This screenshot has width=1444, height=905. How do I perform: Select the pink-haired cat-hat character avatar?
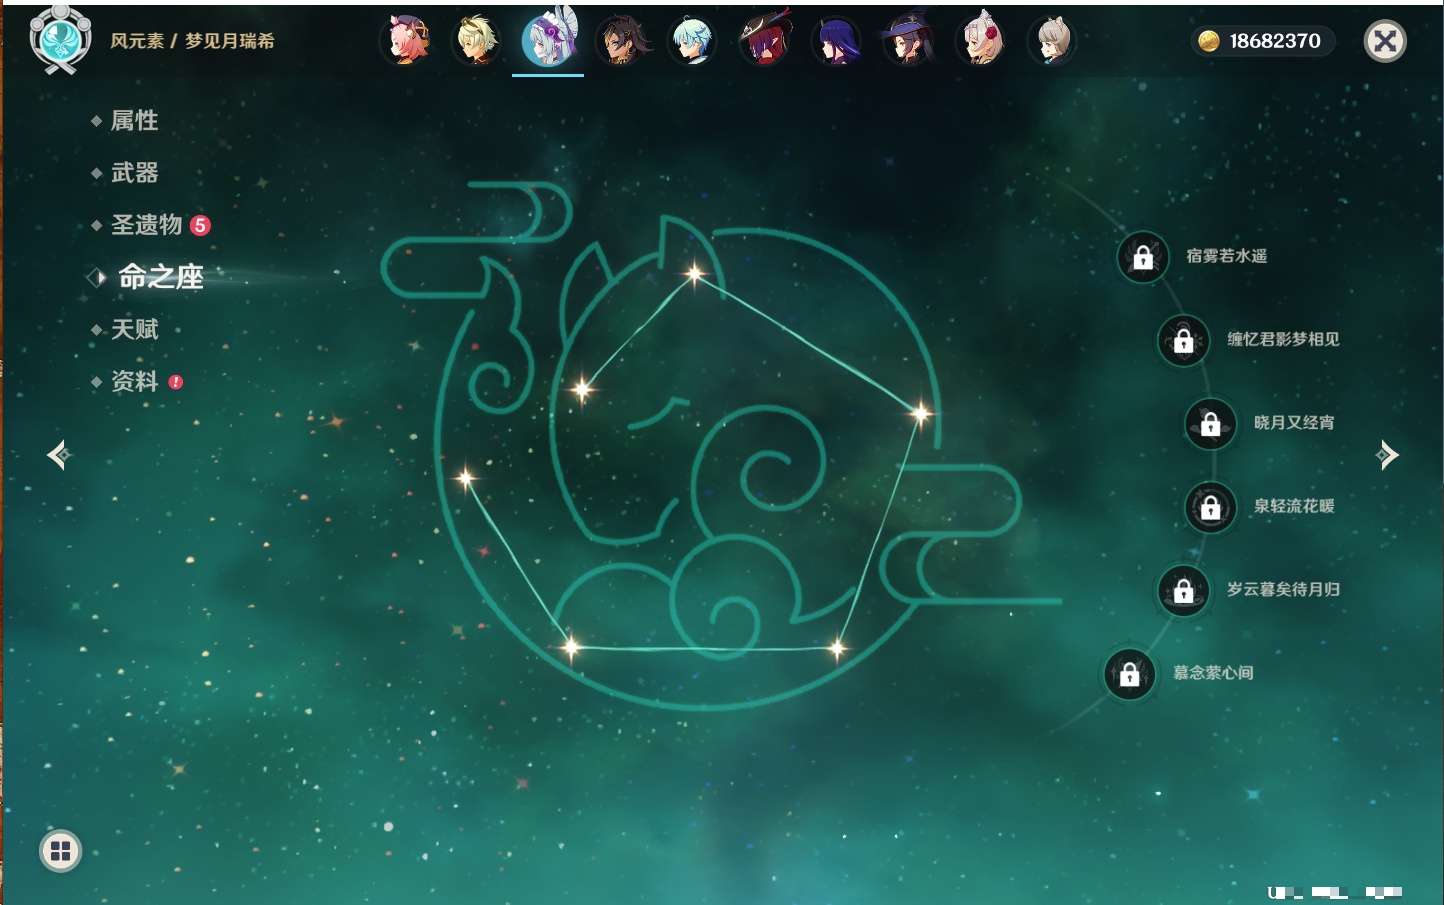click(407, 40)
